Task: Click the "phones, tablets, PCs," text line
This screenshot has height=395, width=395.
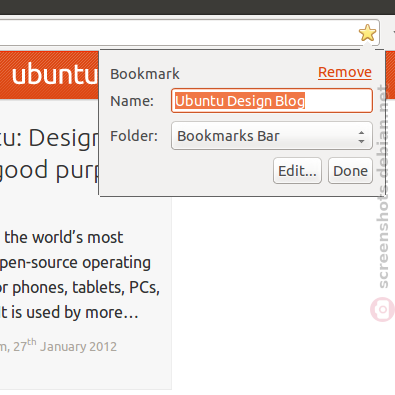Action: coord(86,288)
